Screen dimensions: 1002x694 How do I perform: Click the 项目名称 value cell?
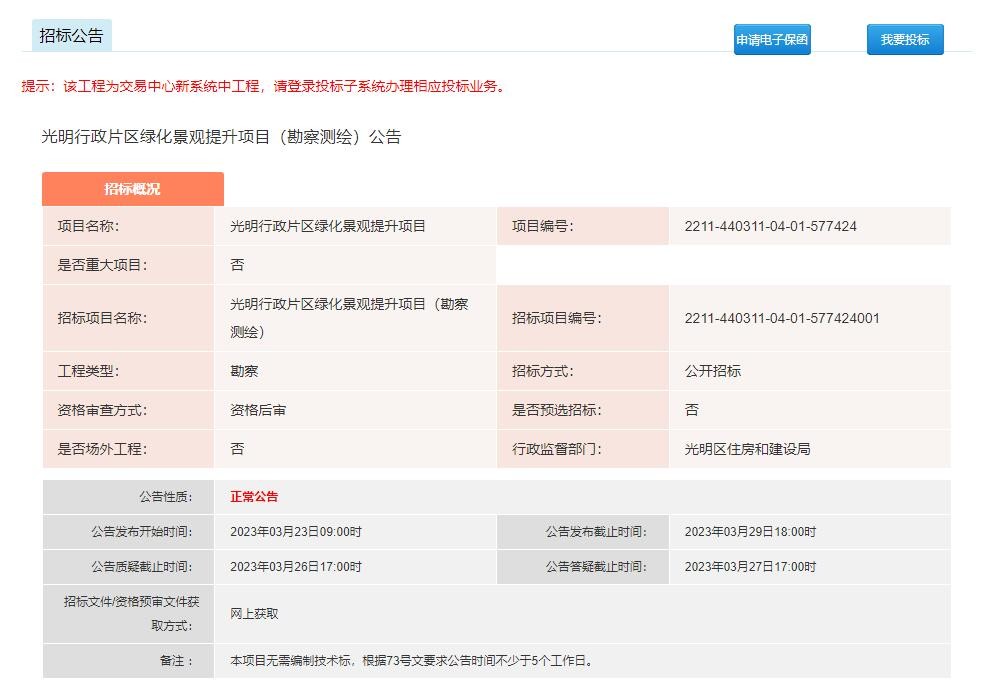pos(328,226)
